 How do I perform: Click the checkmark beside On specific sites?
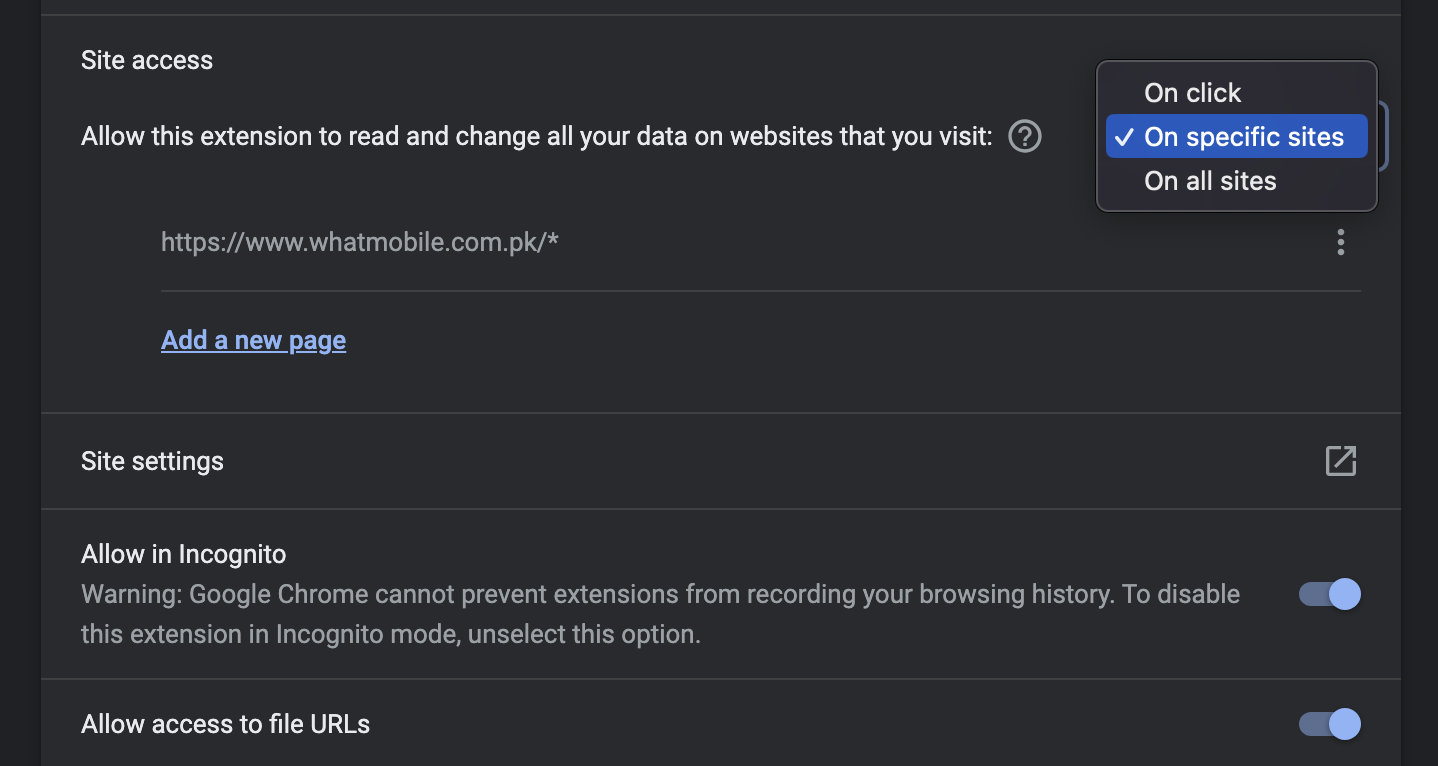pyautogui.click(x=1124, y=137)
